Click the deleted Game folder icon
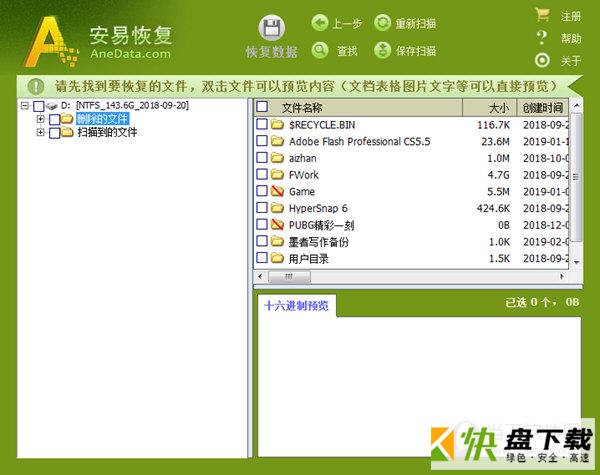Image resolution: width=600 pixels, height=475 pixels. click(277, 191)
